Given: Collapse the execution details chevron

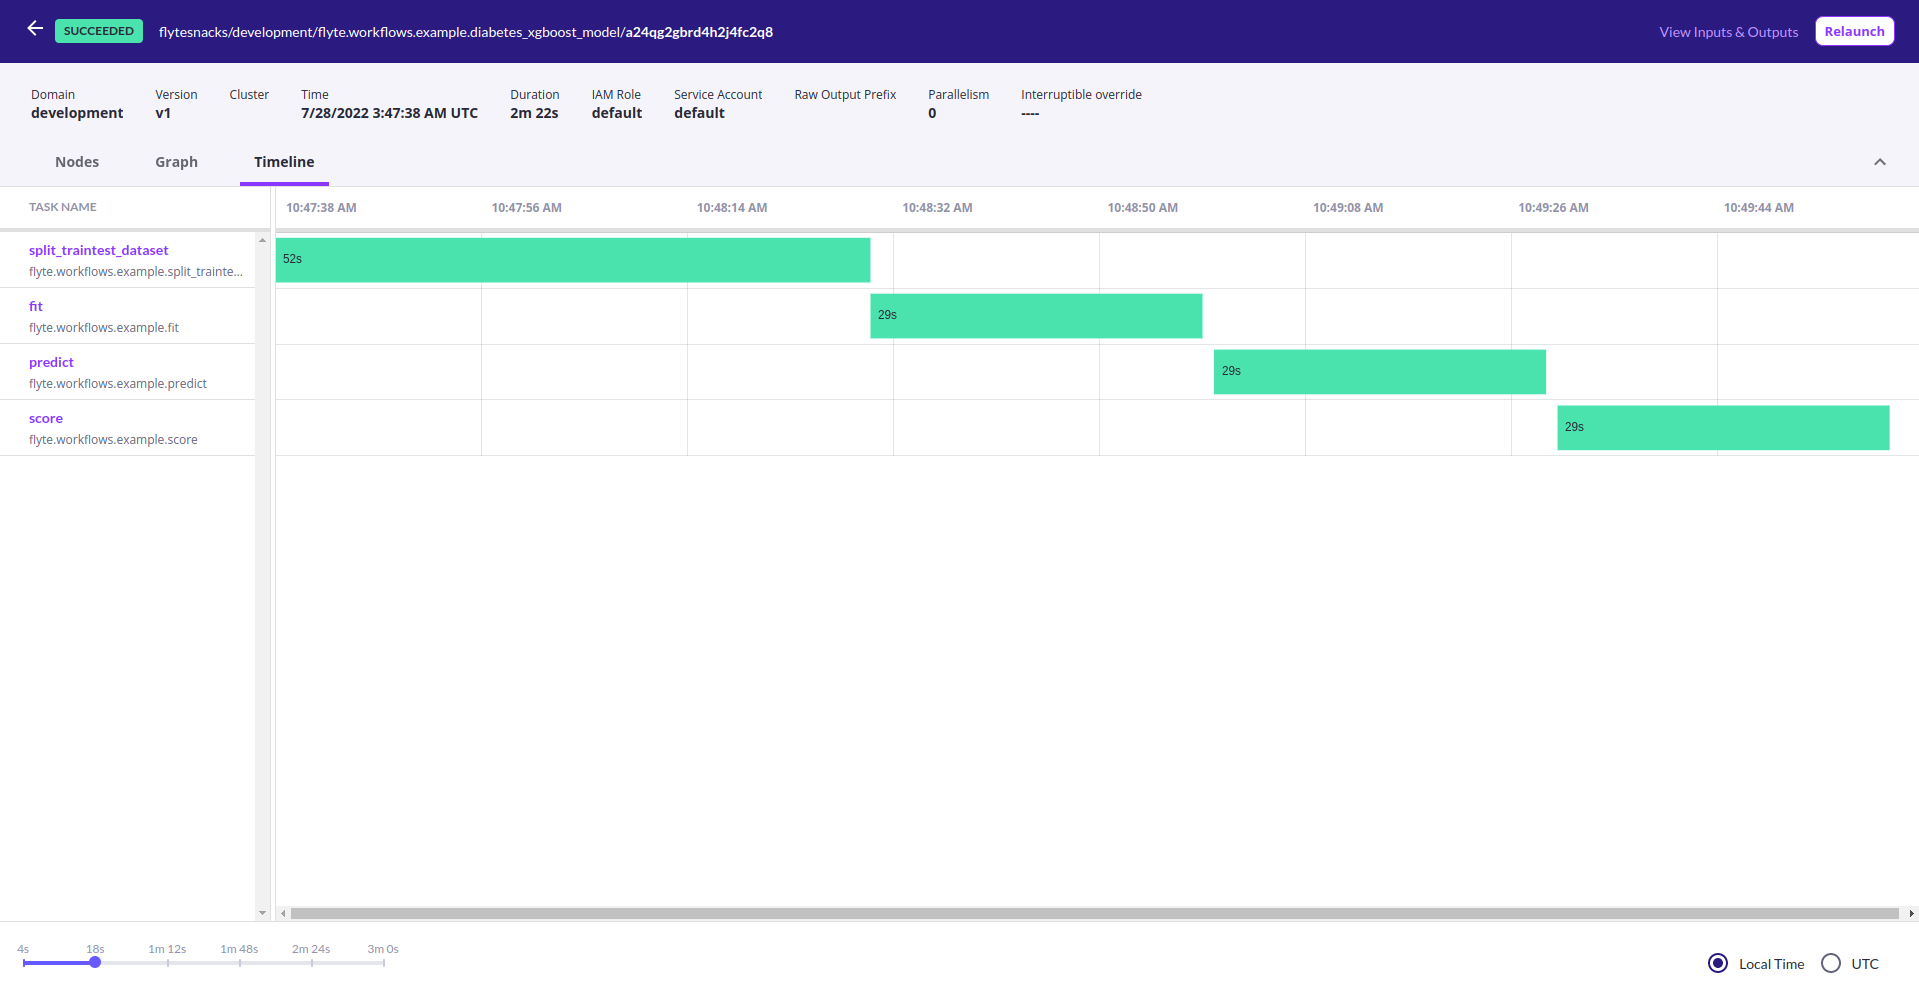Looking at the screenshot, I should click(1879, 162).
